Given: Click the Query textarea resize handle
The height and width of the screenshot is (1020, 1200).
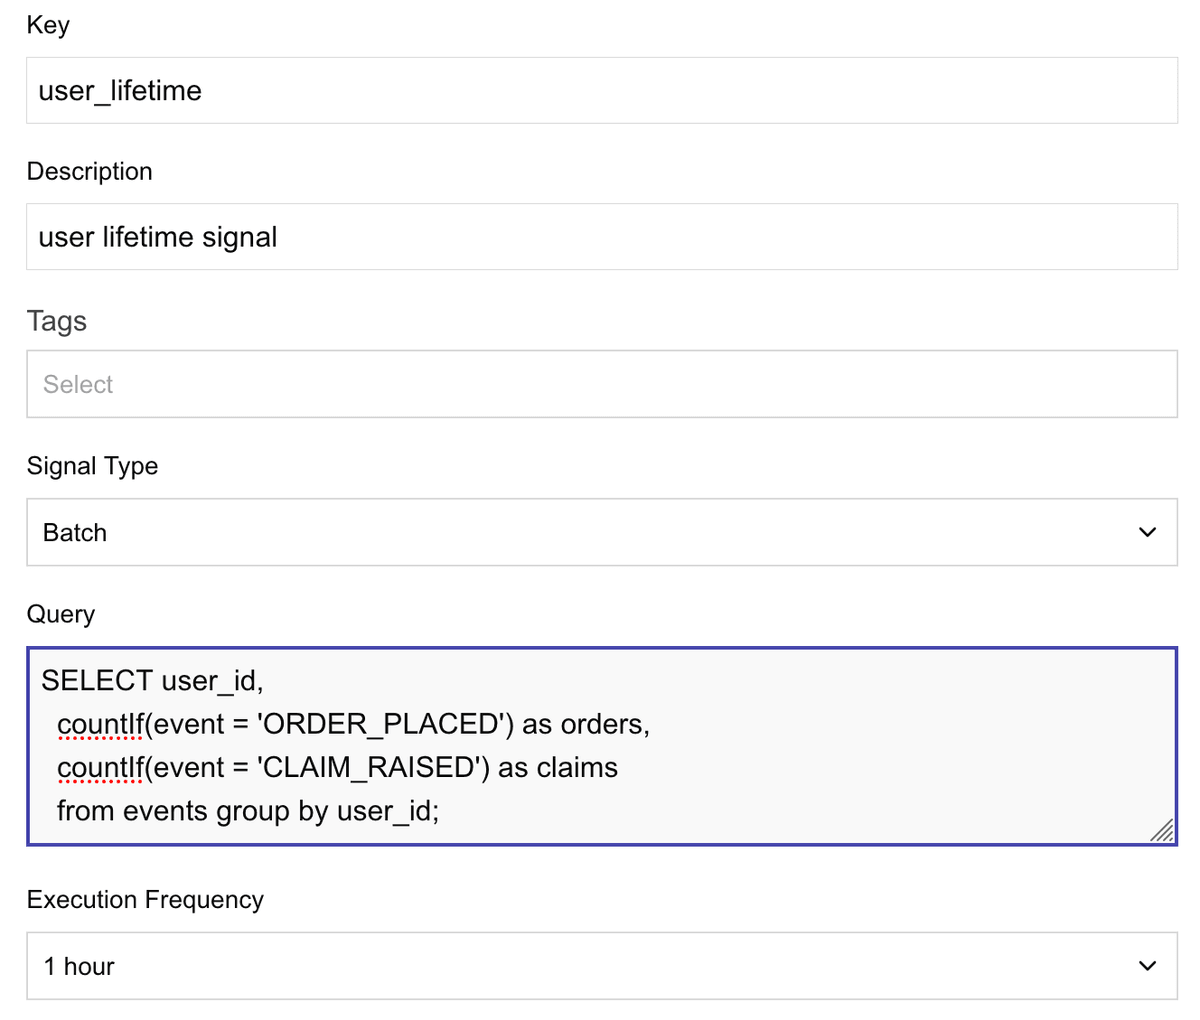Looking at the screenshot, I should 1163,830.
